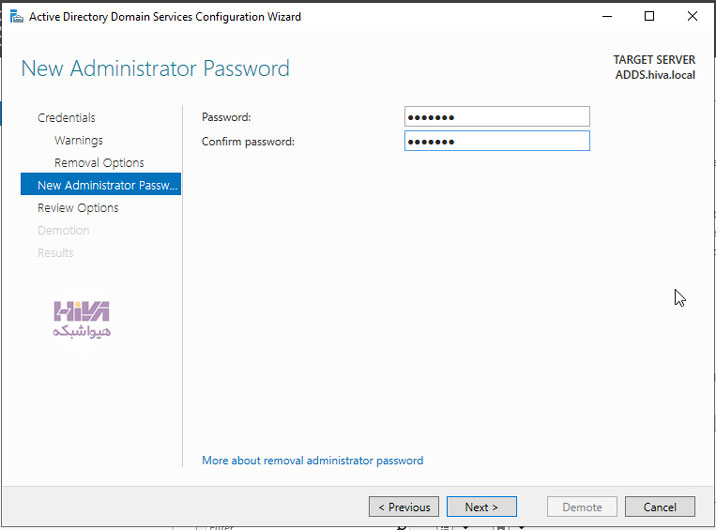Click the ADDS.hiva.local target server label
The height and width of the screenshot is (530, 716).
coord(655,75)
